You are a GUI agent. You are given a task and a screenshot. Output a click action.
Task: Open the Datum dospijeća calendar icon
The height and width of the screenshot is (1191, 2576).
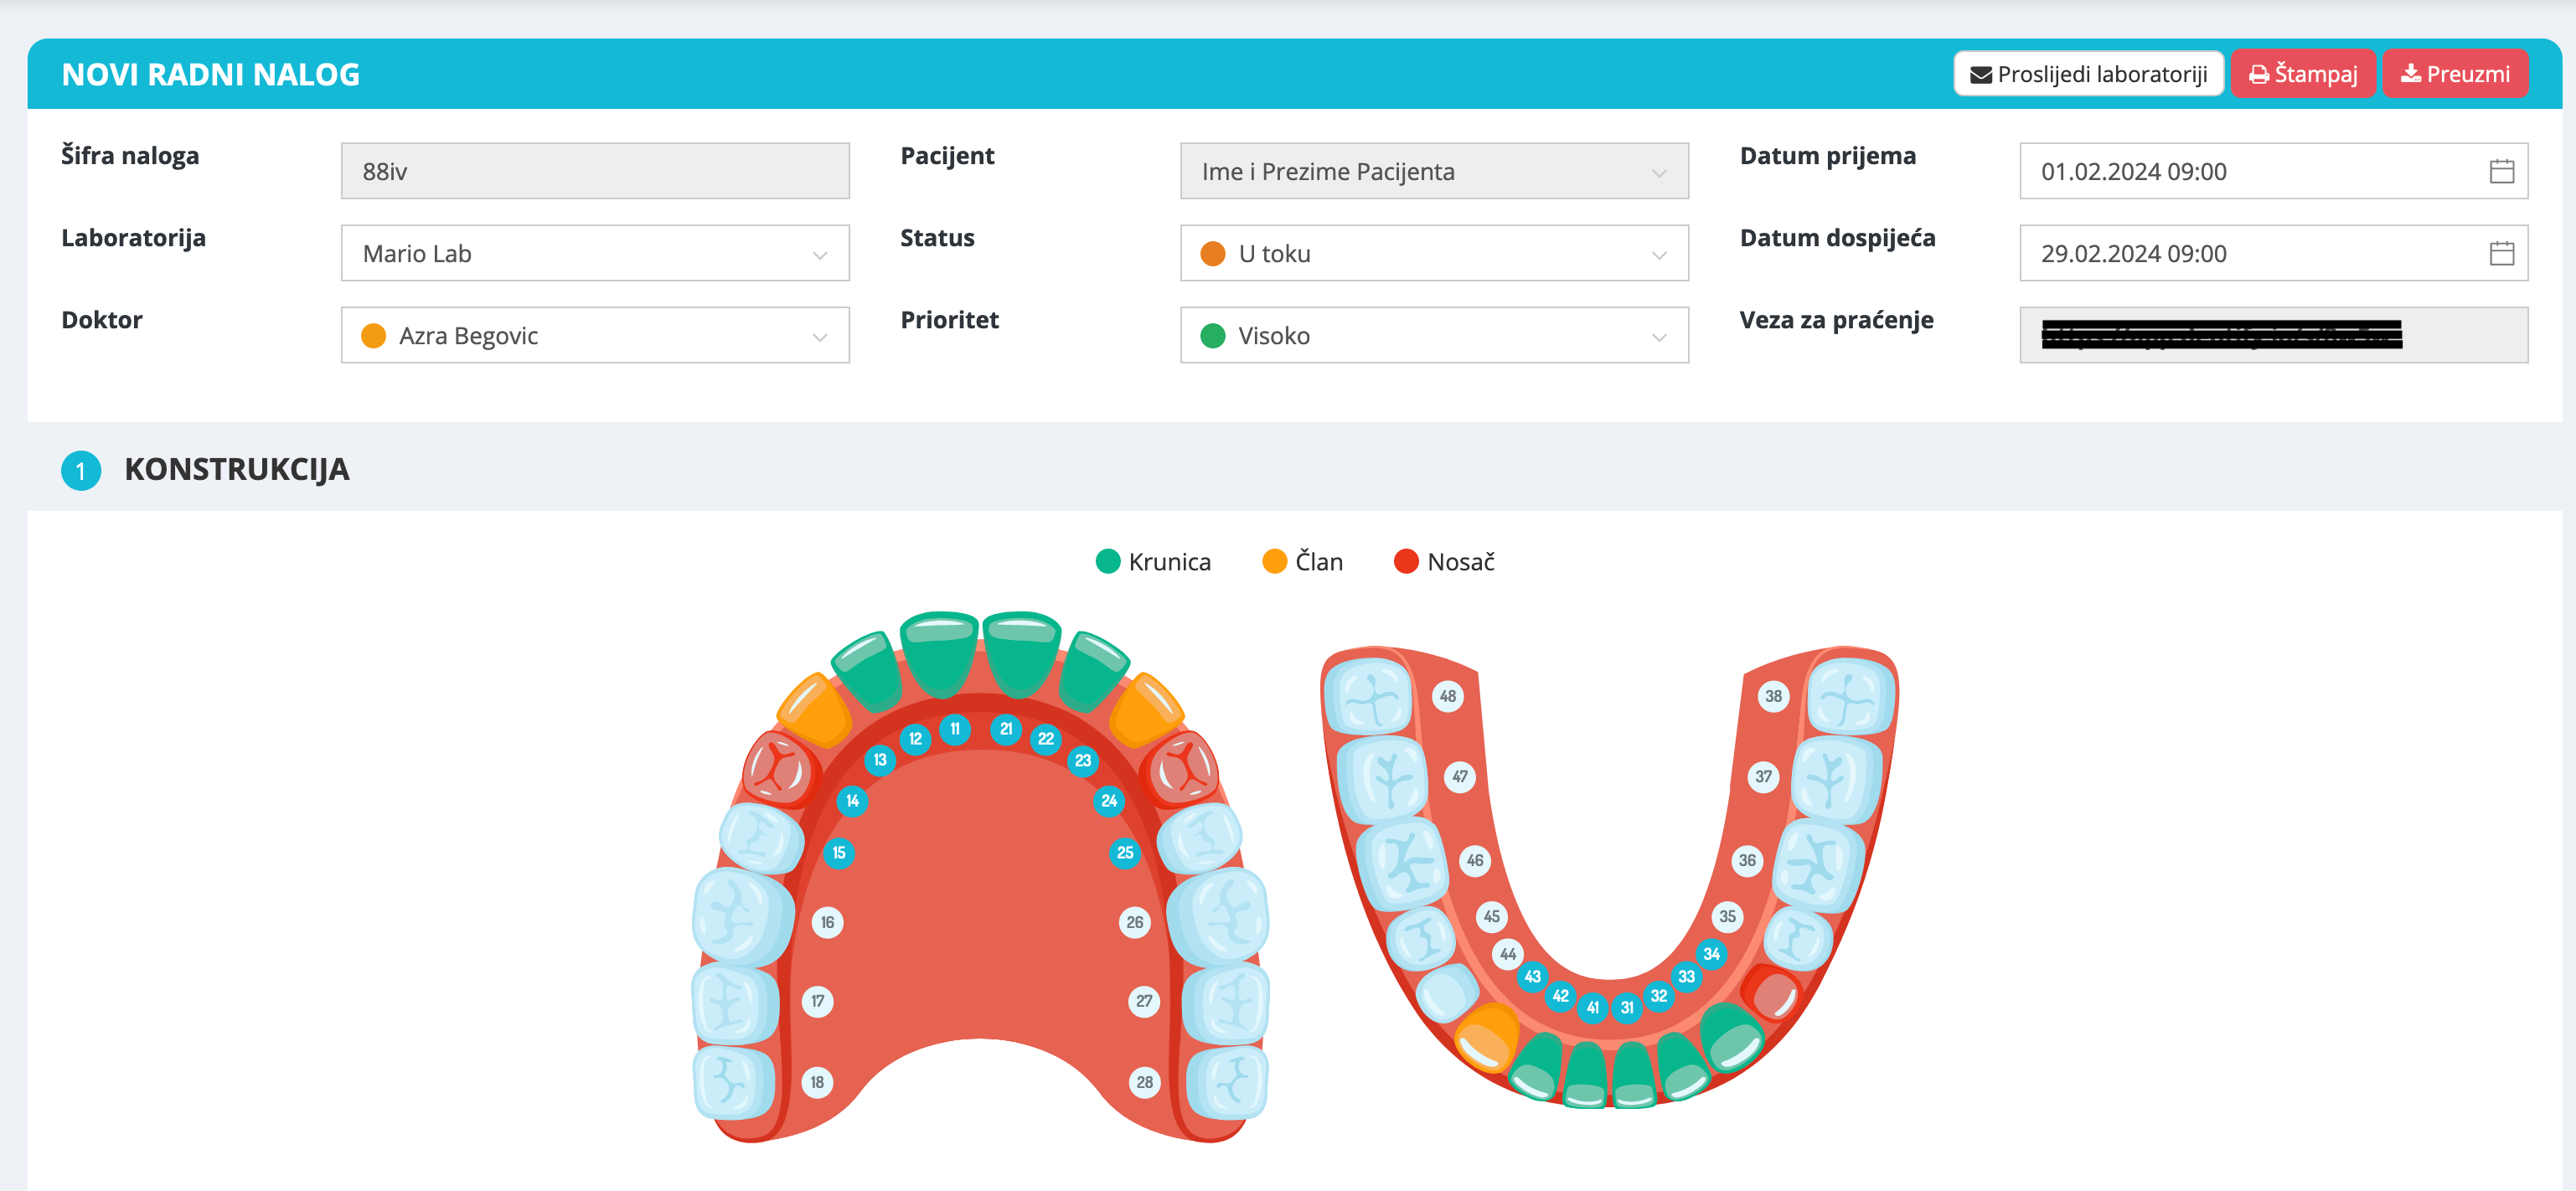click(x=2501, y=253)
